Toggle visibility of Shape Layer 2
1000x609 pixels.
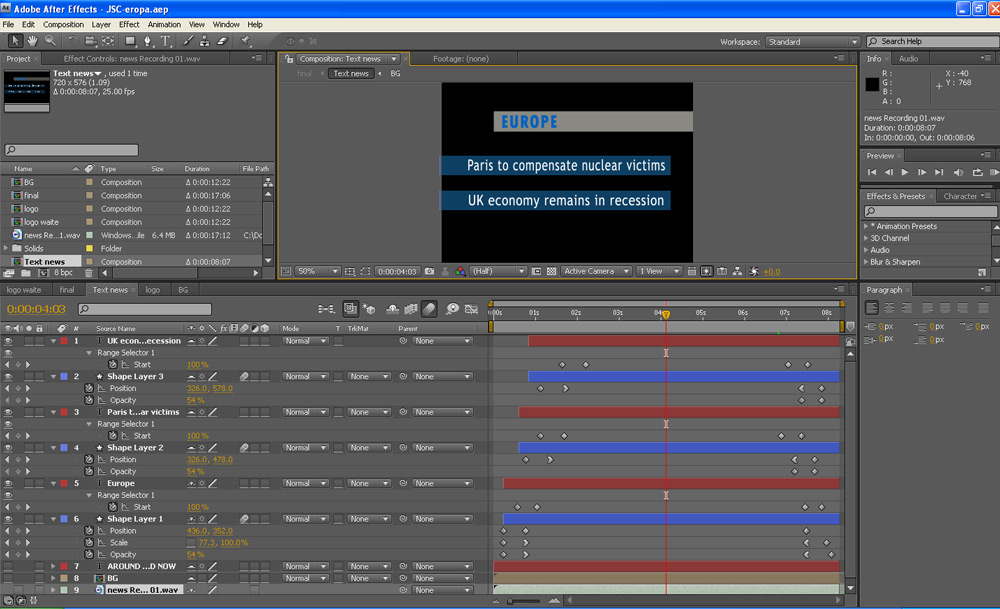8,448
